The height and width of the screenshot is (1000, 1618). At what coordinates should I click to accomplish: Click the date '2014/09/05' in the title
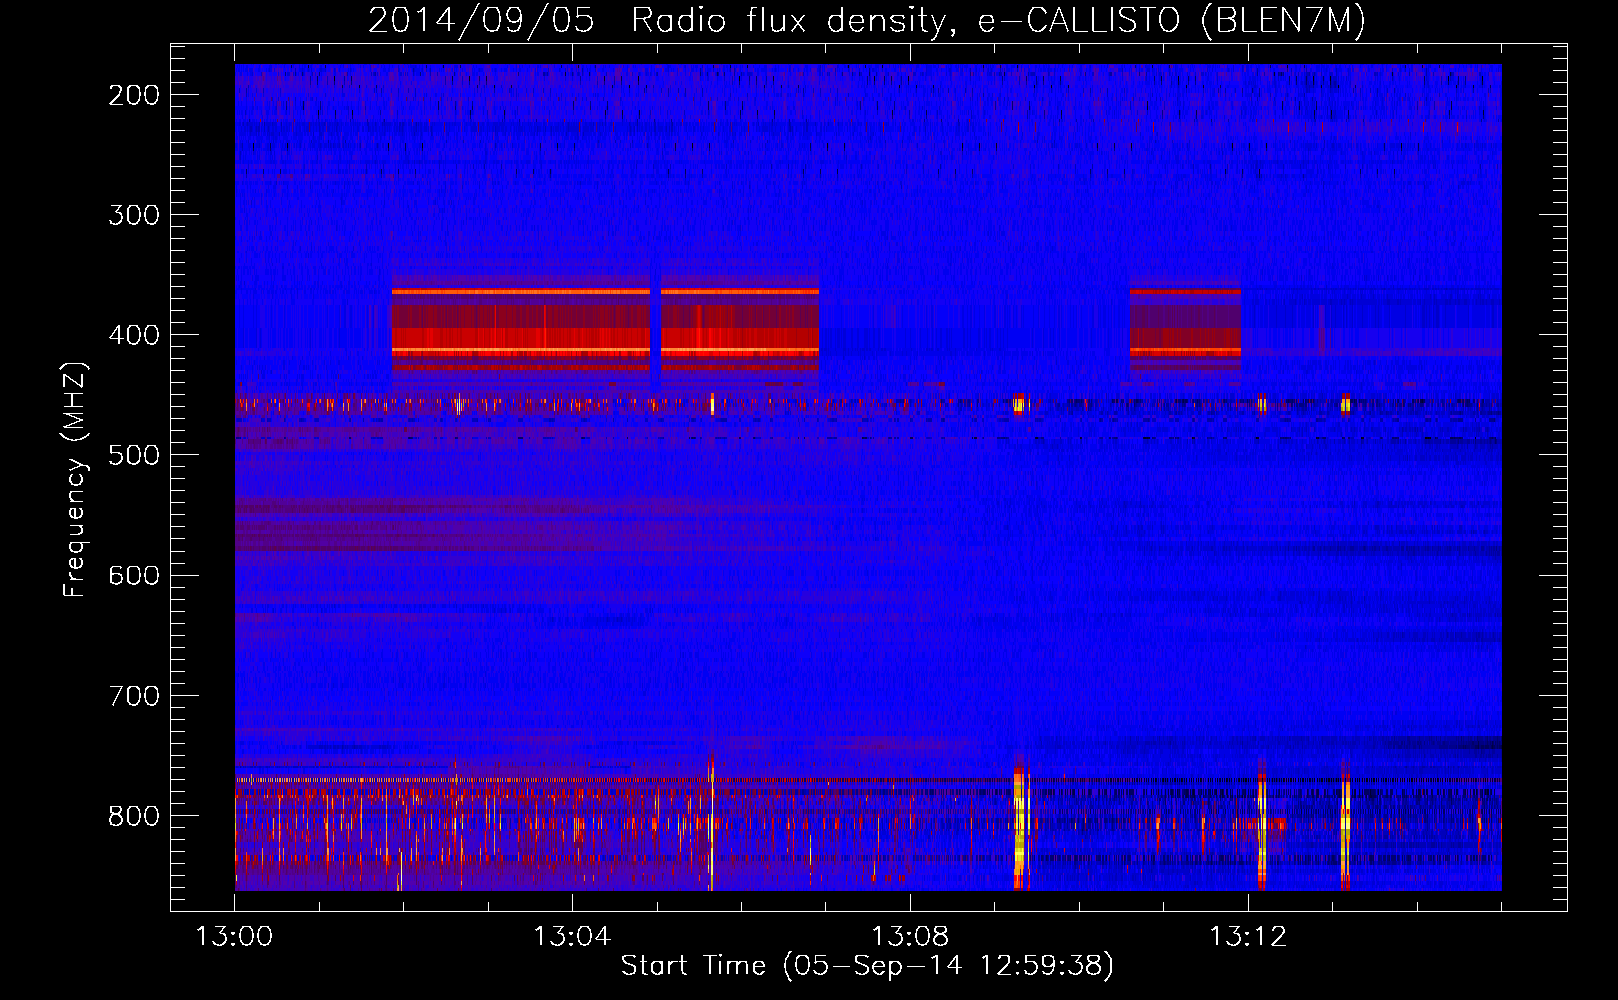point(482,21)
